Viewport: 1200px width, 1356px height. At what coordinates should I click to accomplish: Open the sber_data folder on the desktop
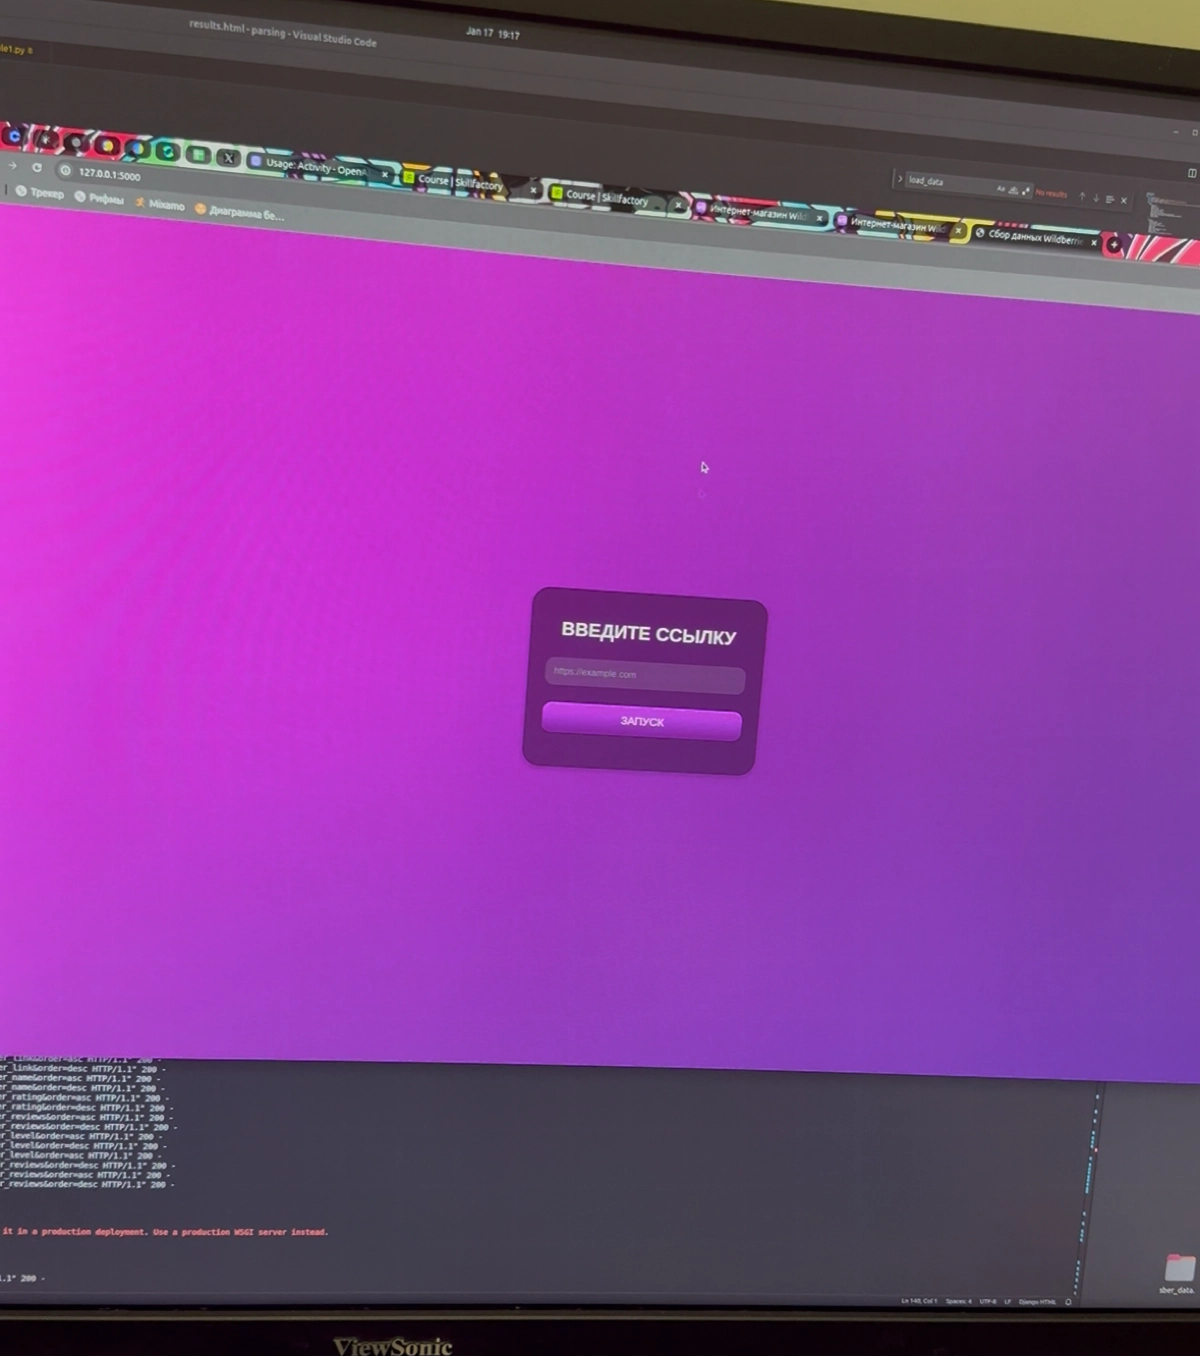(1178, 1274)
